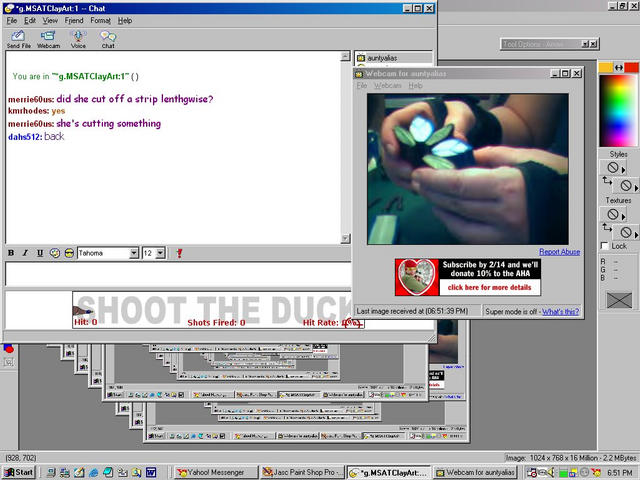Toggle Underline text formatting in chat

(40, 253)
